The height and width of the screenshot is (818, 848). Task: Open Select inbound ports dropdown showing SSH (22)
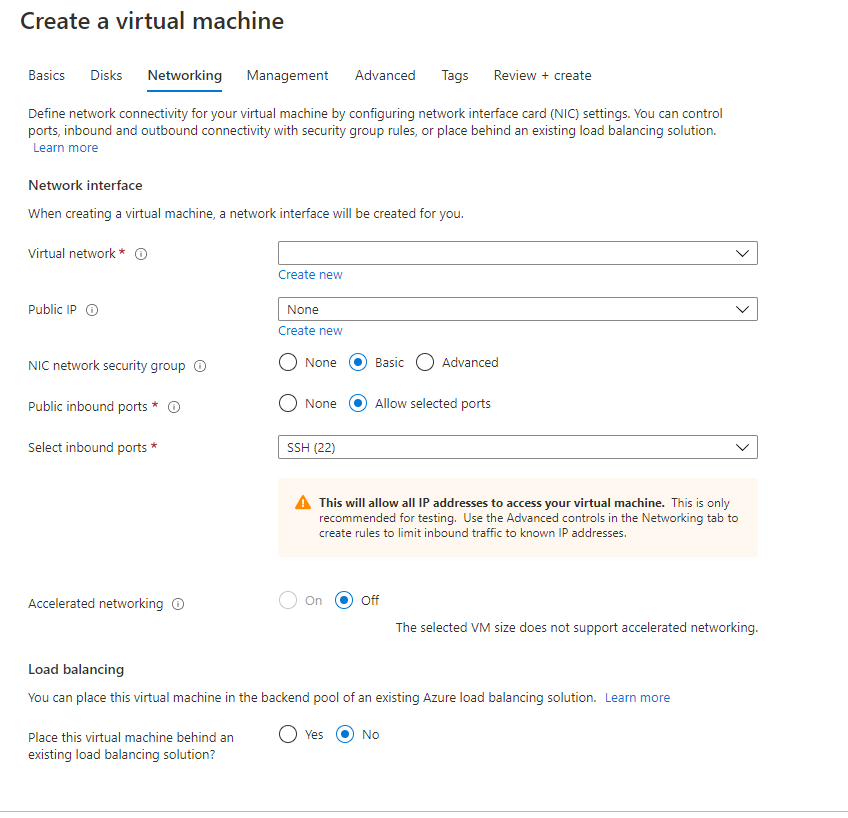(517, 447)
